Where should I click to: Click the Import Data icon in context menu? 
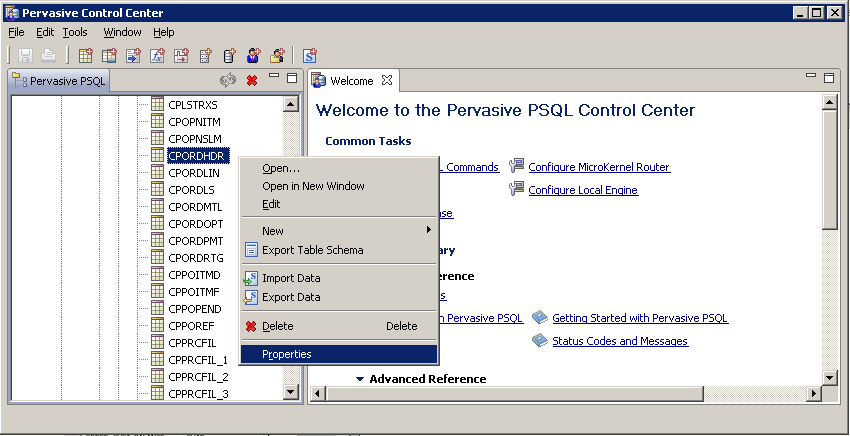point(251,278)
